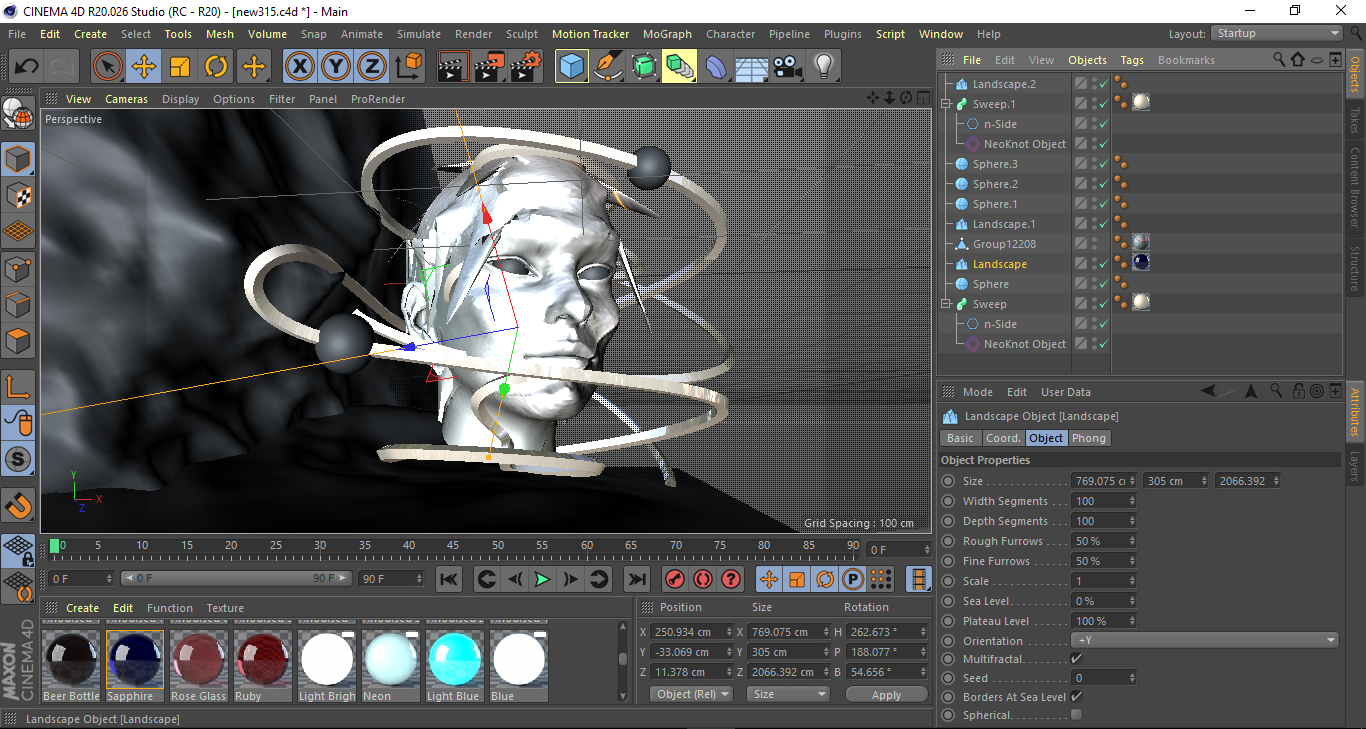
Task: Open the Simulate menu
Action: pos(418,34)
